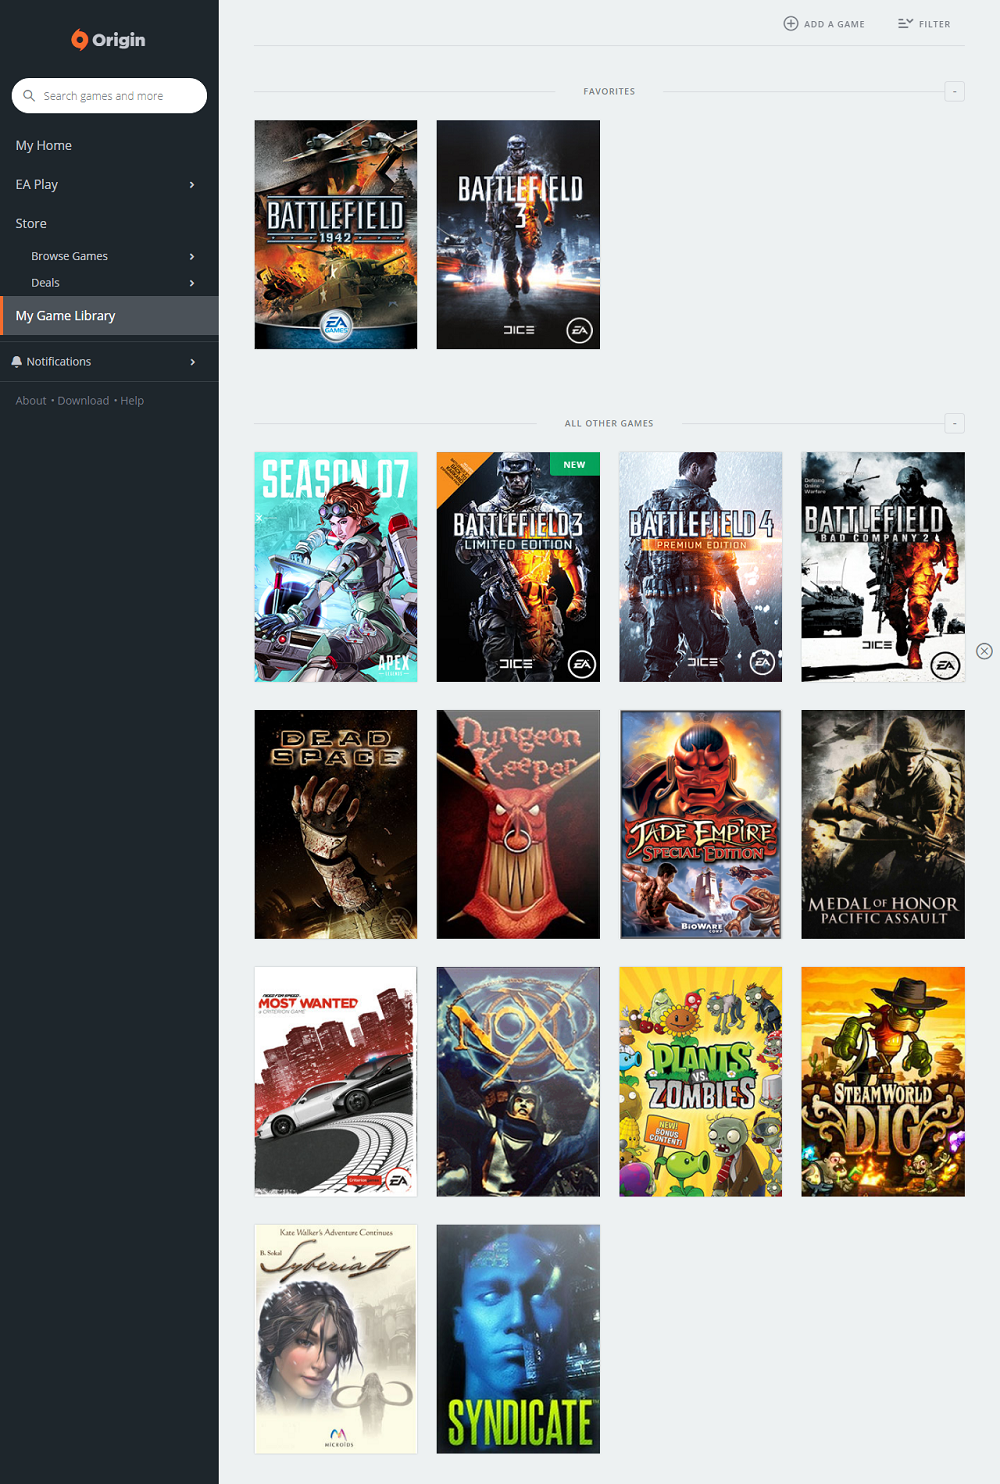
Task: Click the Download link
Action: click(x=83, y=401)
